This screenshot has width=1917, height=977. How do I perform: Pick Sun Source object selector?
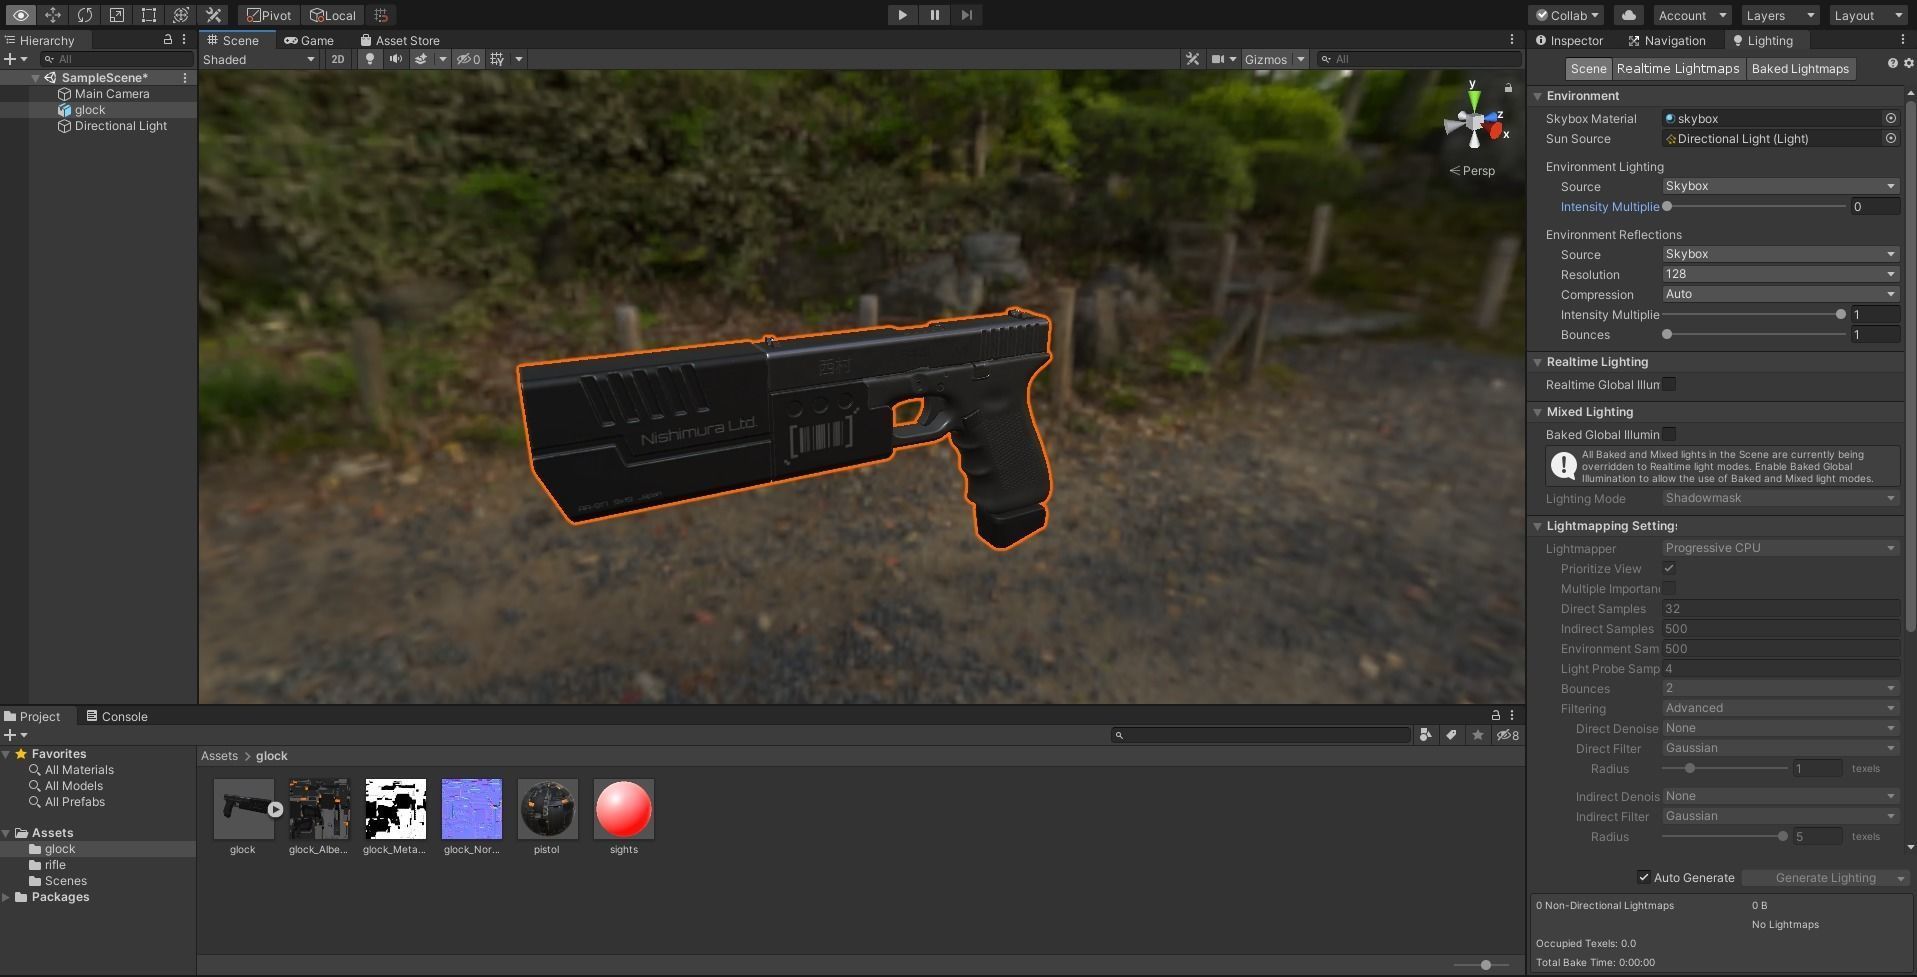tap(1890, 138)
